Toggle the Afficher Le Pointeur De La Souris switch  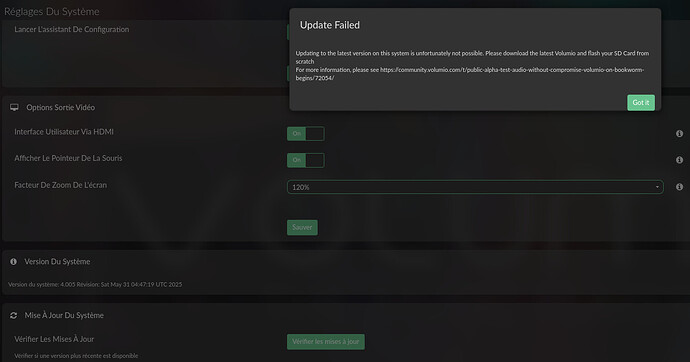click(305, 160)
